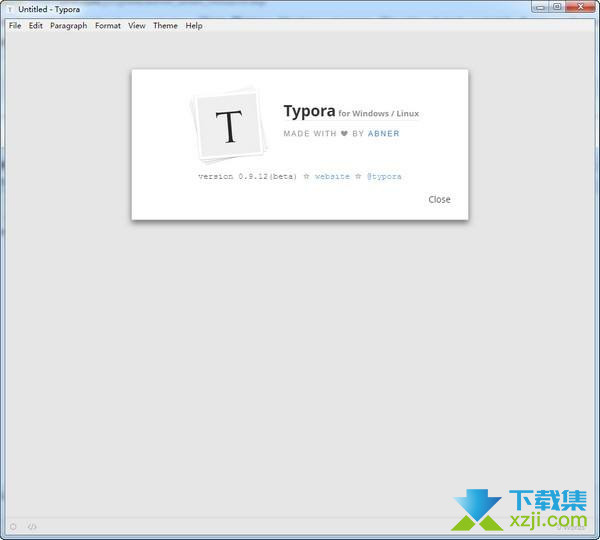Viewport: 600px width, 540px height.
Task: Click the 'for Windows / Linux' text
Action: coord(378,114)
